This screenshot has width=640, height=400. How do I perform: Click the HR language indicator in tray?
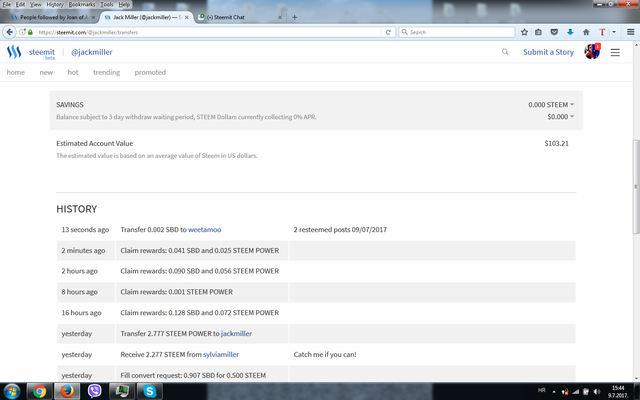tap(542, 391)
